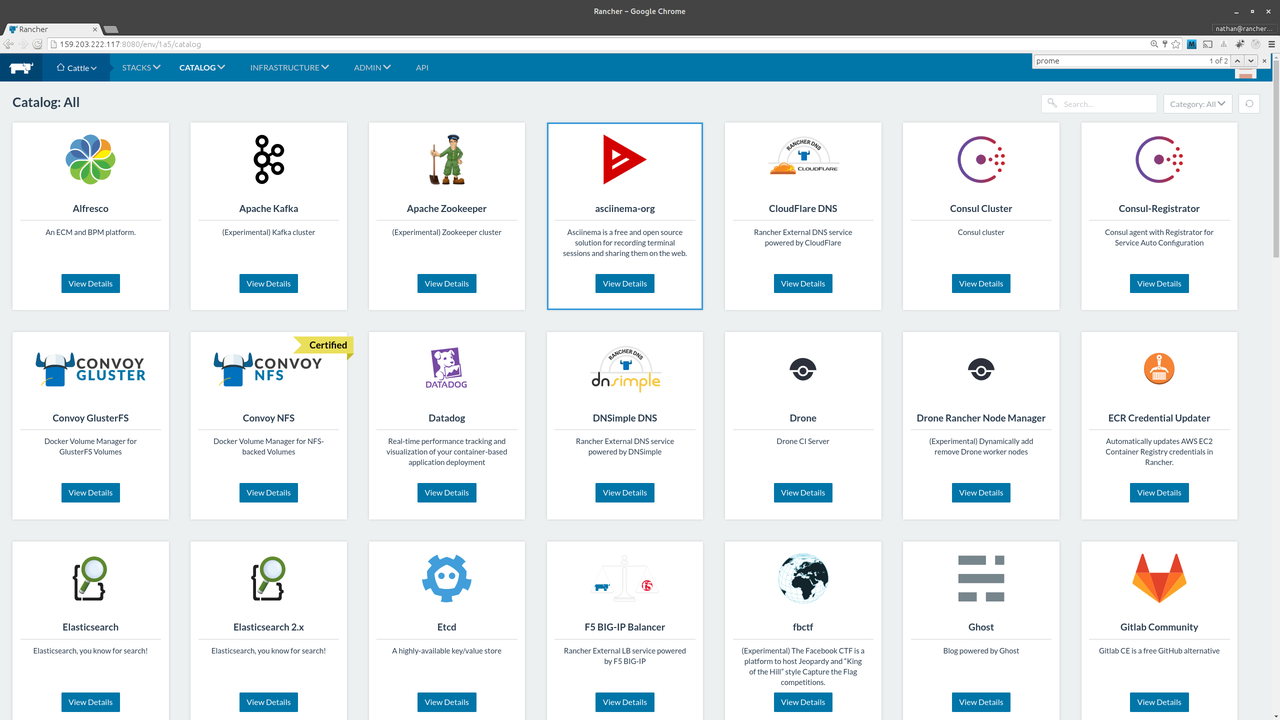Click the catalog refresh icon button

(x=1248, y=104)
